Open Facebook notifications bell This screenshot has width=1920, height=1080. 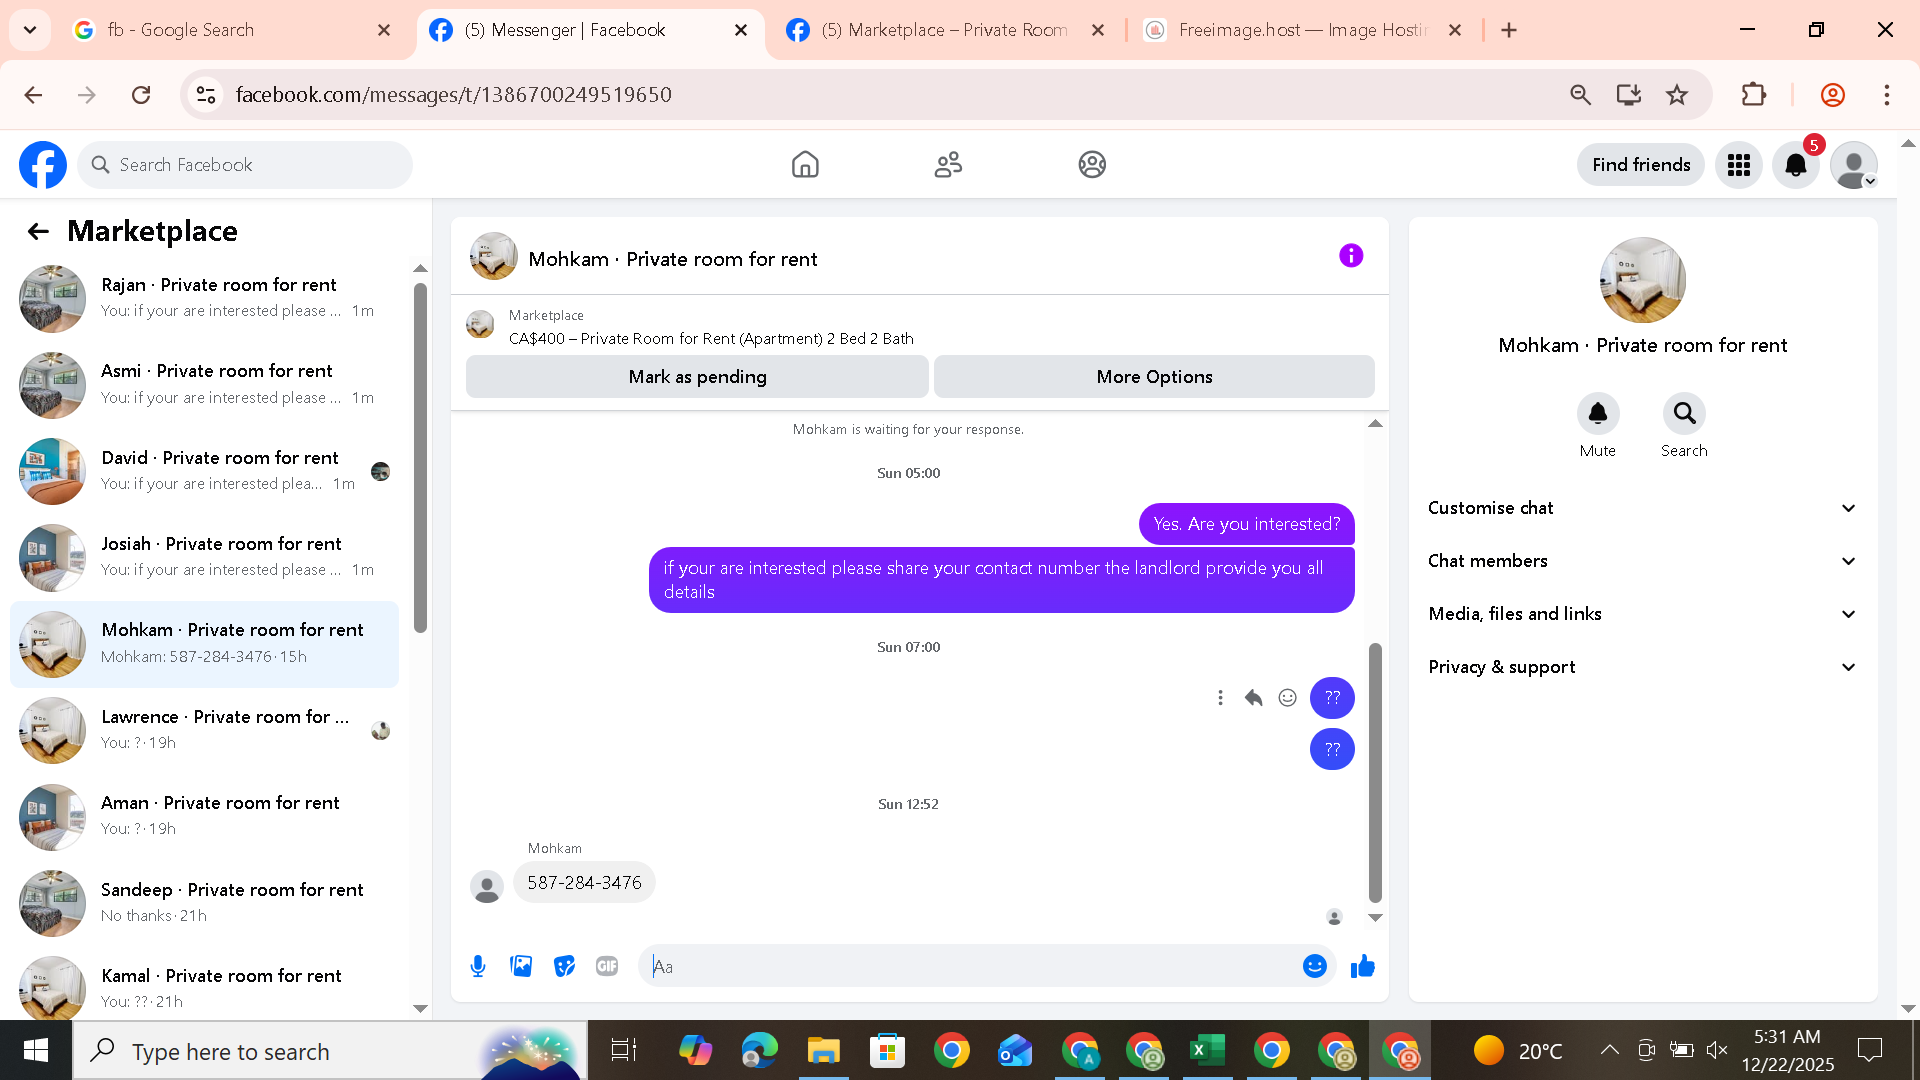tap(1796, 165)
